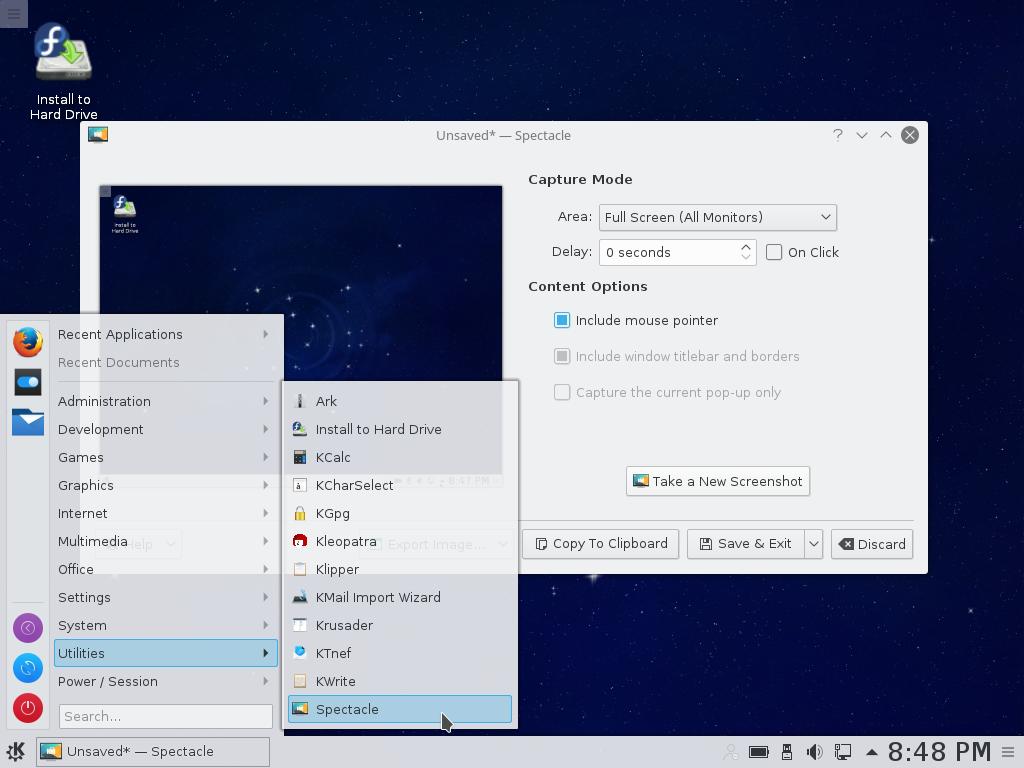1024x768 pixels.
Task: Open the Settings category
Action: pos(165,597)
